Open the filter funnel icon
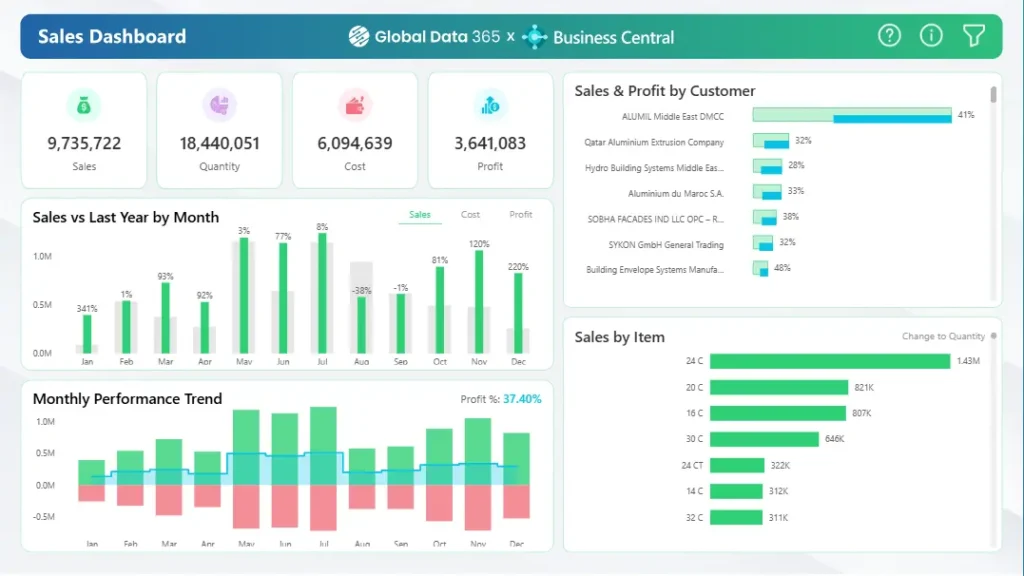The height and width of the screenshot is (576, 1024). click(973, 35)
